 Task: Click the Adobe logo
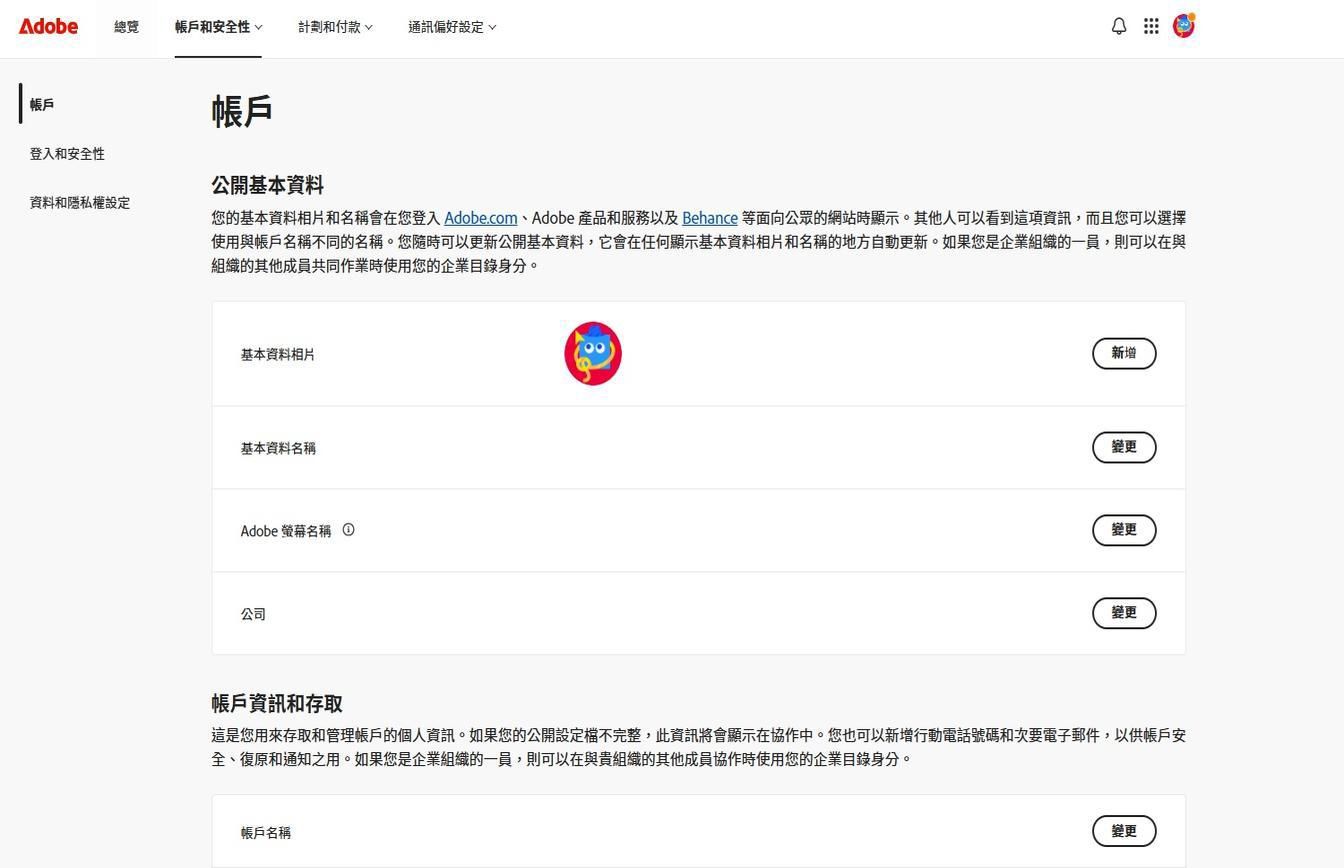pyautogui.click(x=48, y=27)
